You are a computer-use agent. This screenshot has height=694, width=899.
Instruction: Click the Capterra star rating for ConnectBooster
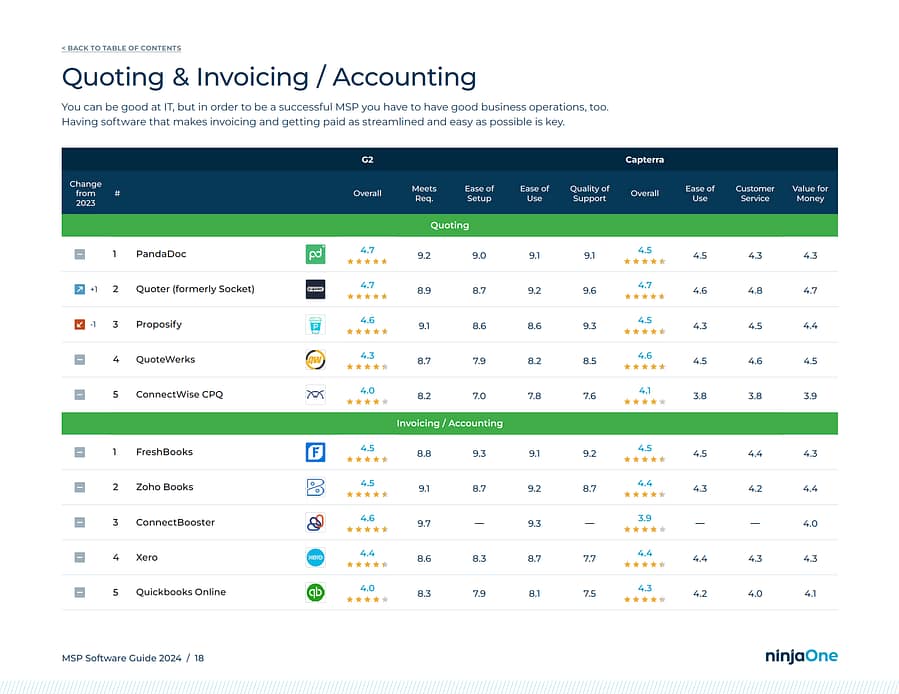tap(644, 529)
